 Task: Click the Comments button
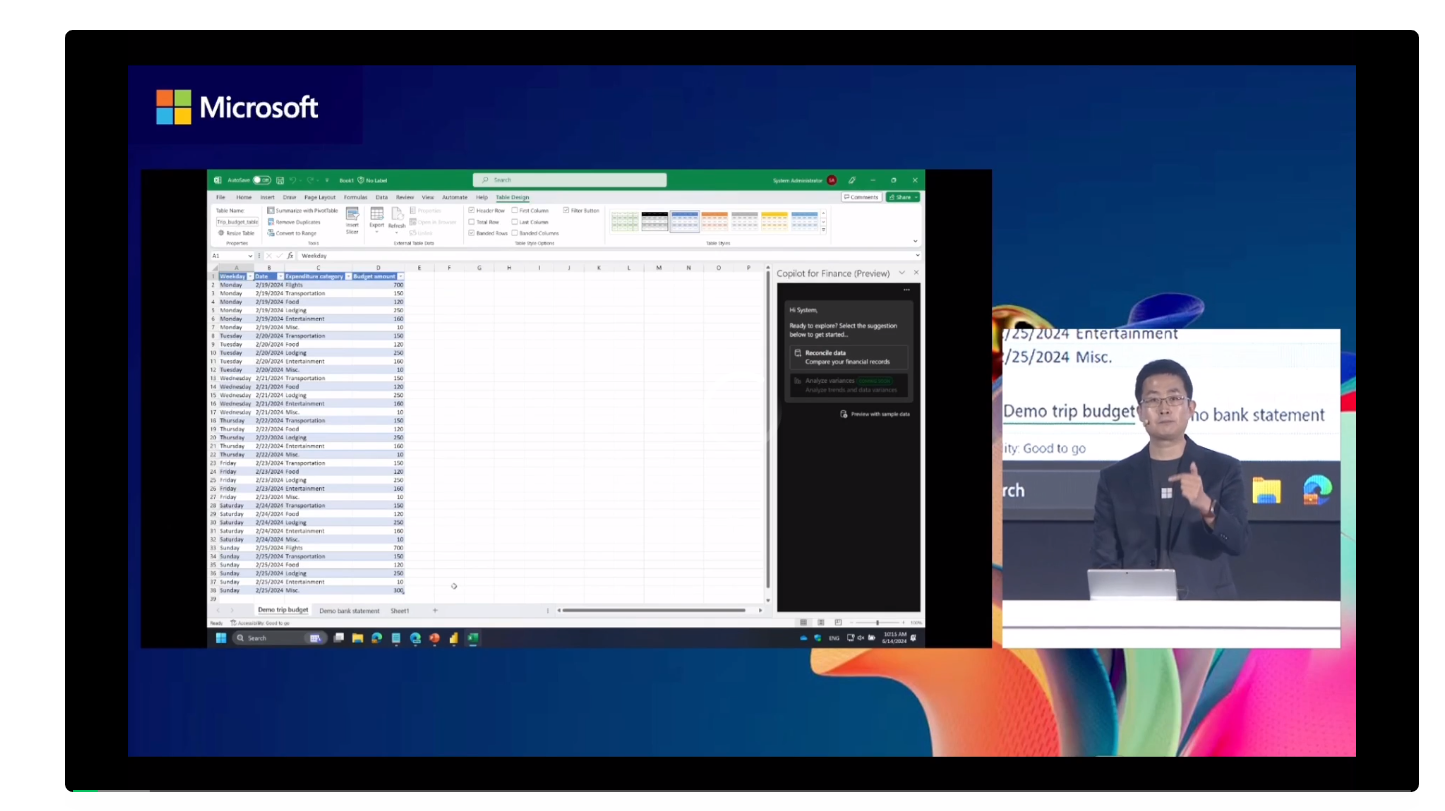[861, 197]
